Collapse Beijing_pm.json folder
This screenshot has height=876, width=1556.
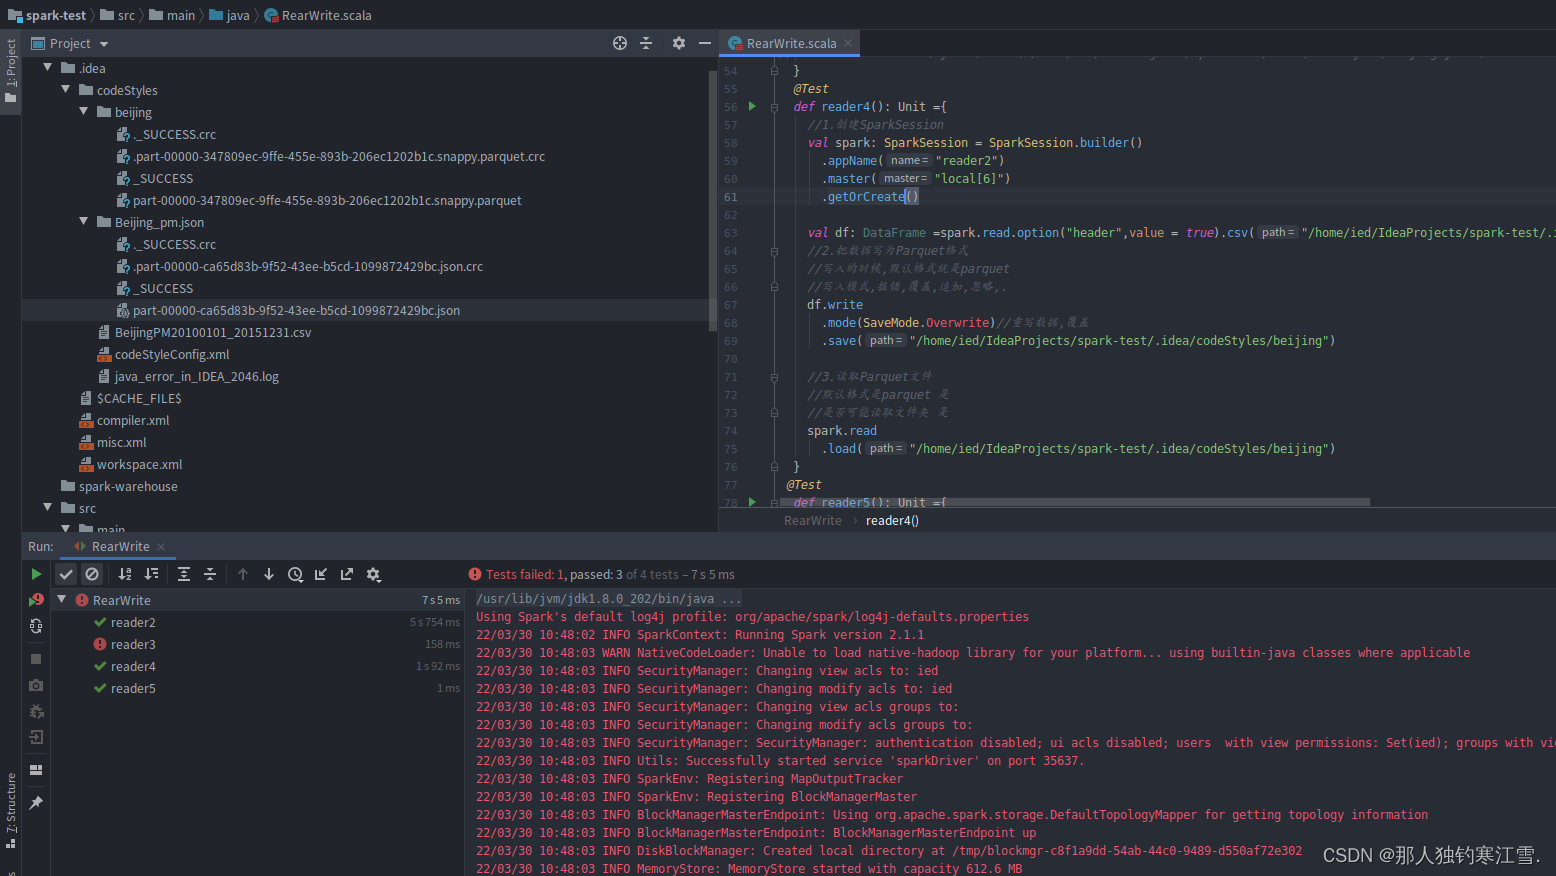point(83,221)
